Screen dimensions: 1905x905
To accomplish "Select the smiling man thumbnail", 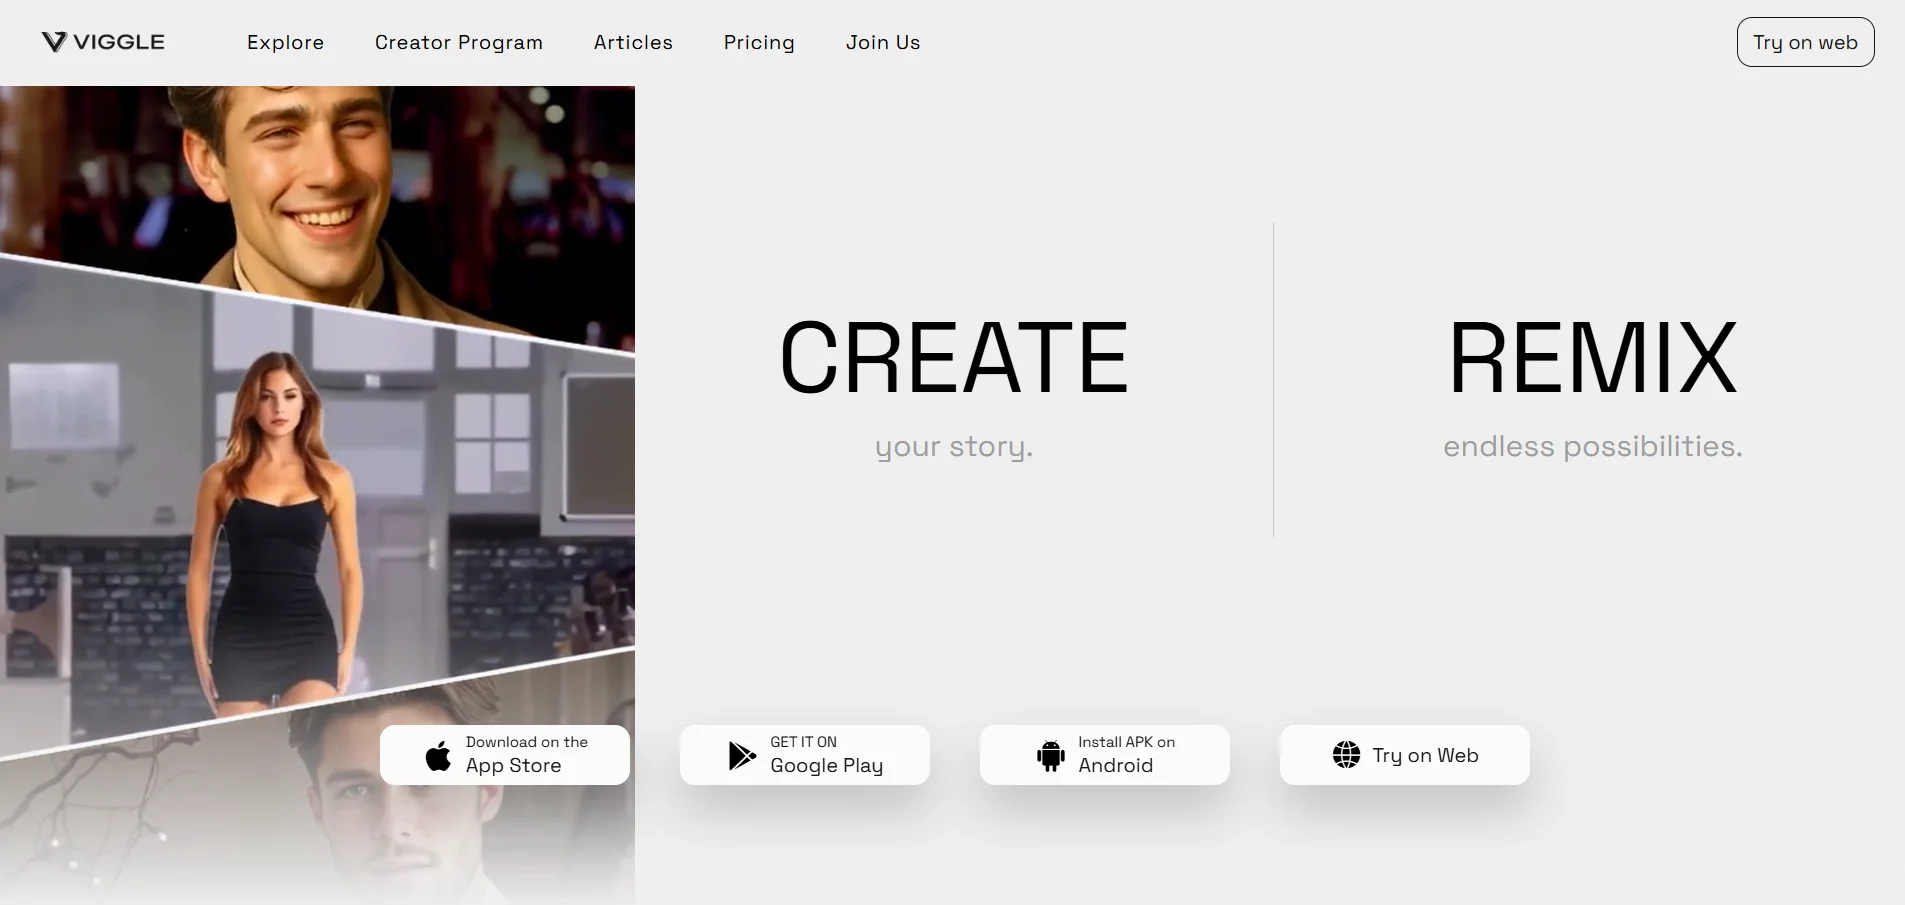I will 310,180.
